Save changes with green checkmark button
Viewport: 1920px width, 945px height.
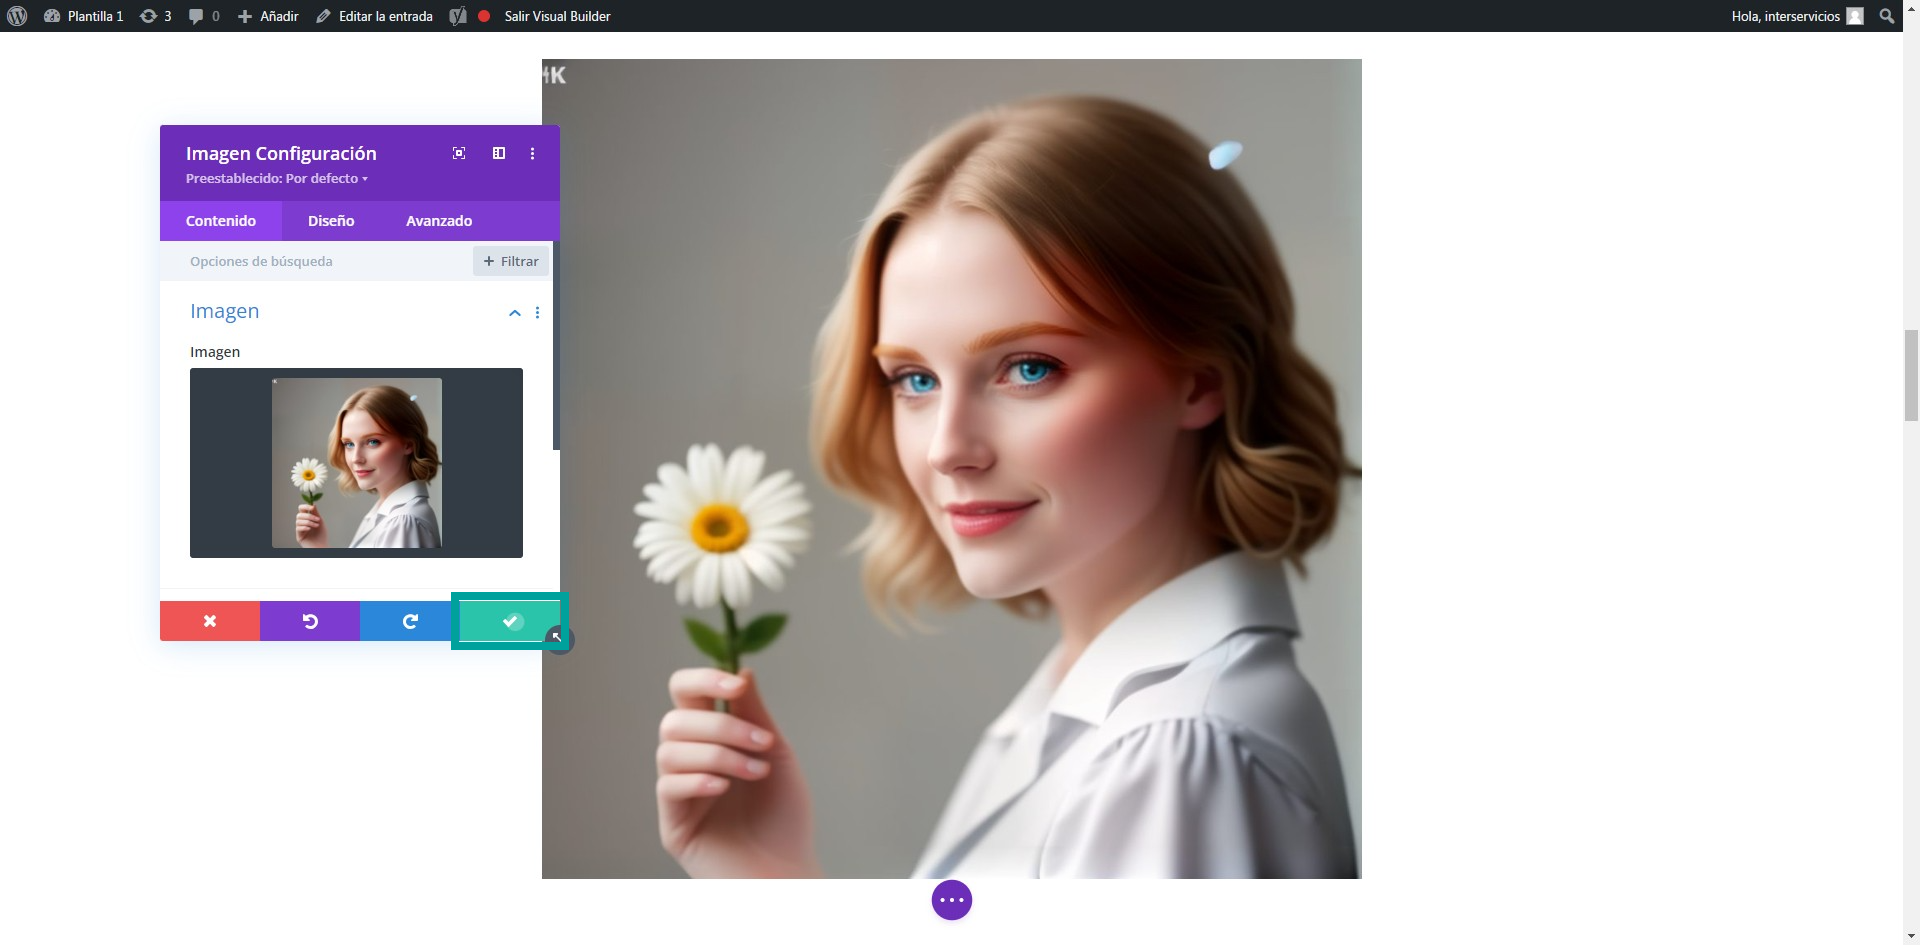pos(510,621)
